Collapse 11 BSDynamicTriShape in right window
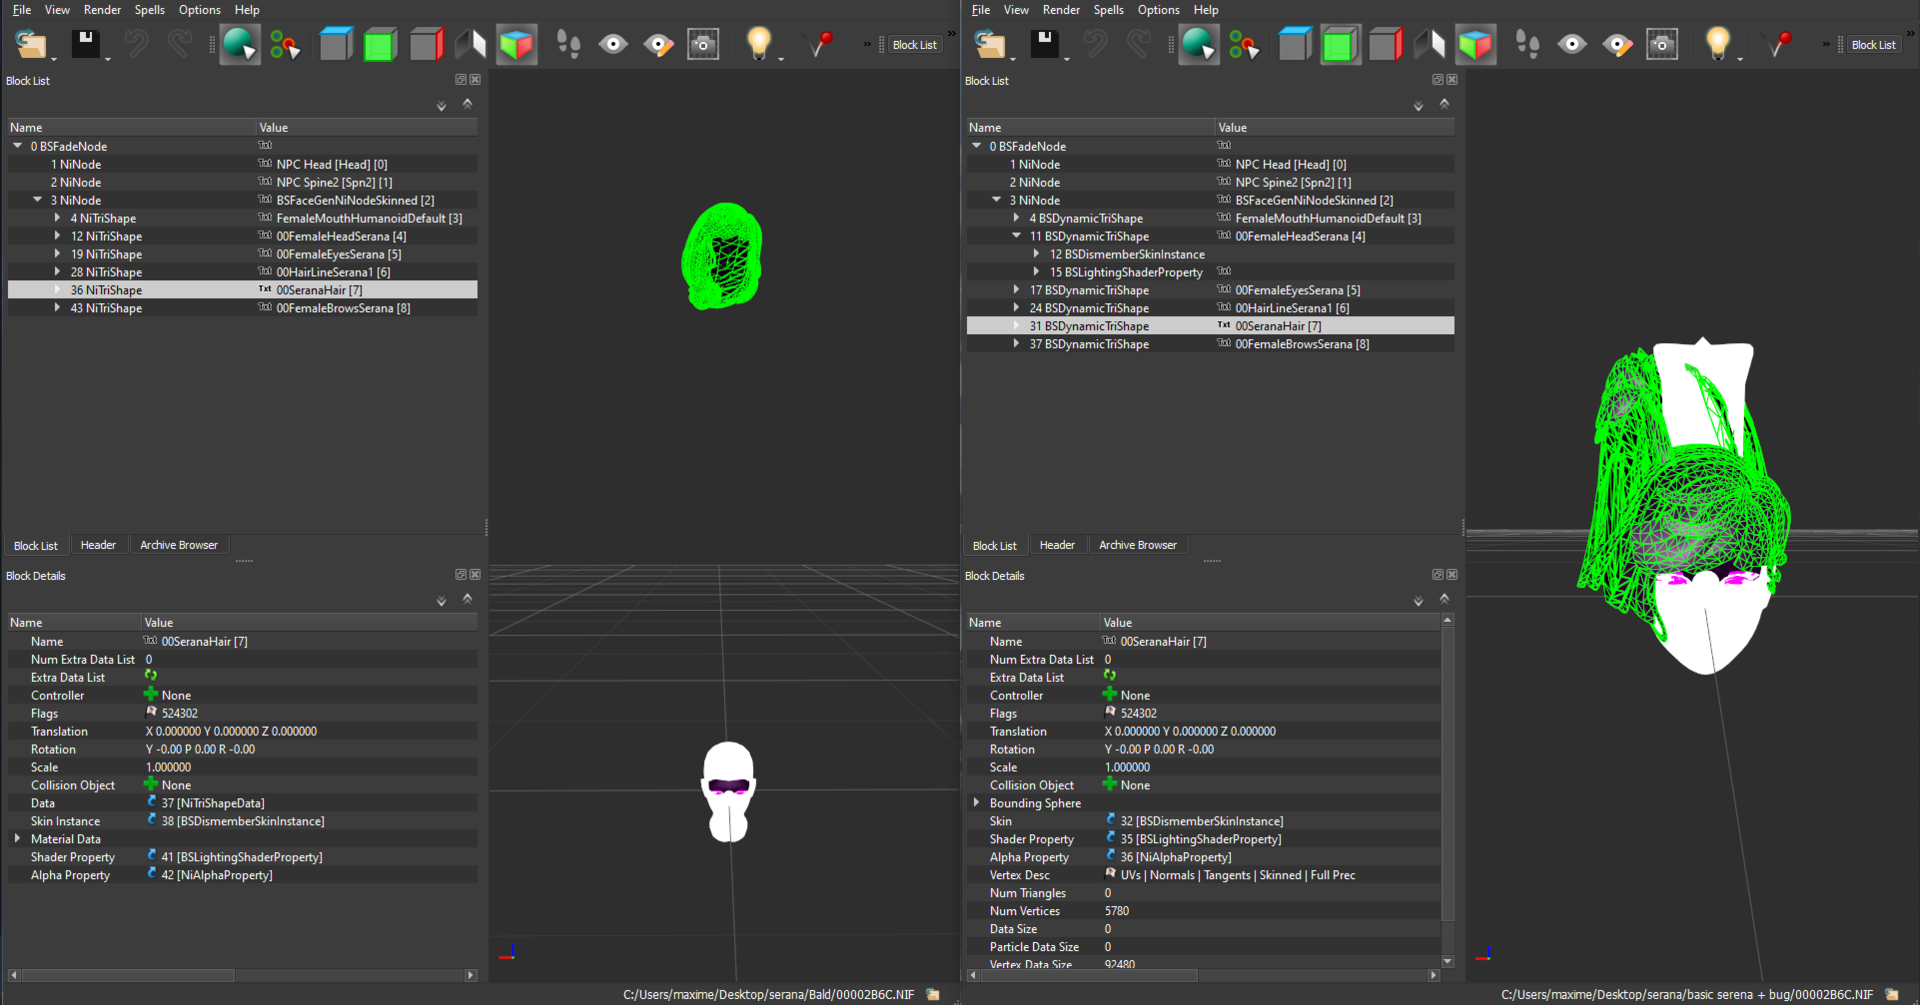 (1016, 236)
